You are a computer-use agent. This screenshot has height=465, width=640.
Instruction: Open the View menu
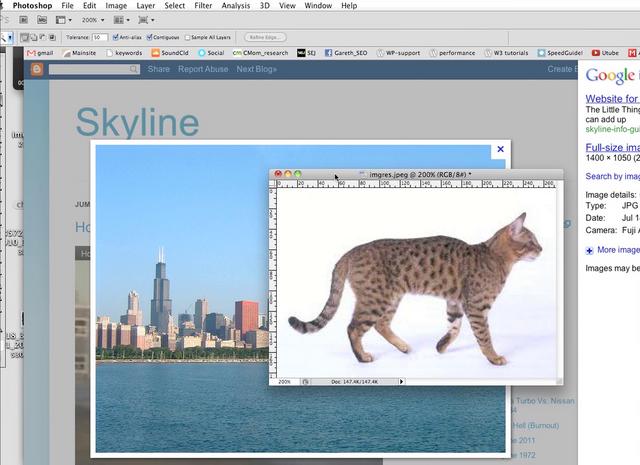pos(287,6)
